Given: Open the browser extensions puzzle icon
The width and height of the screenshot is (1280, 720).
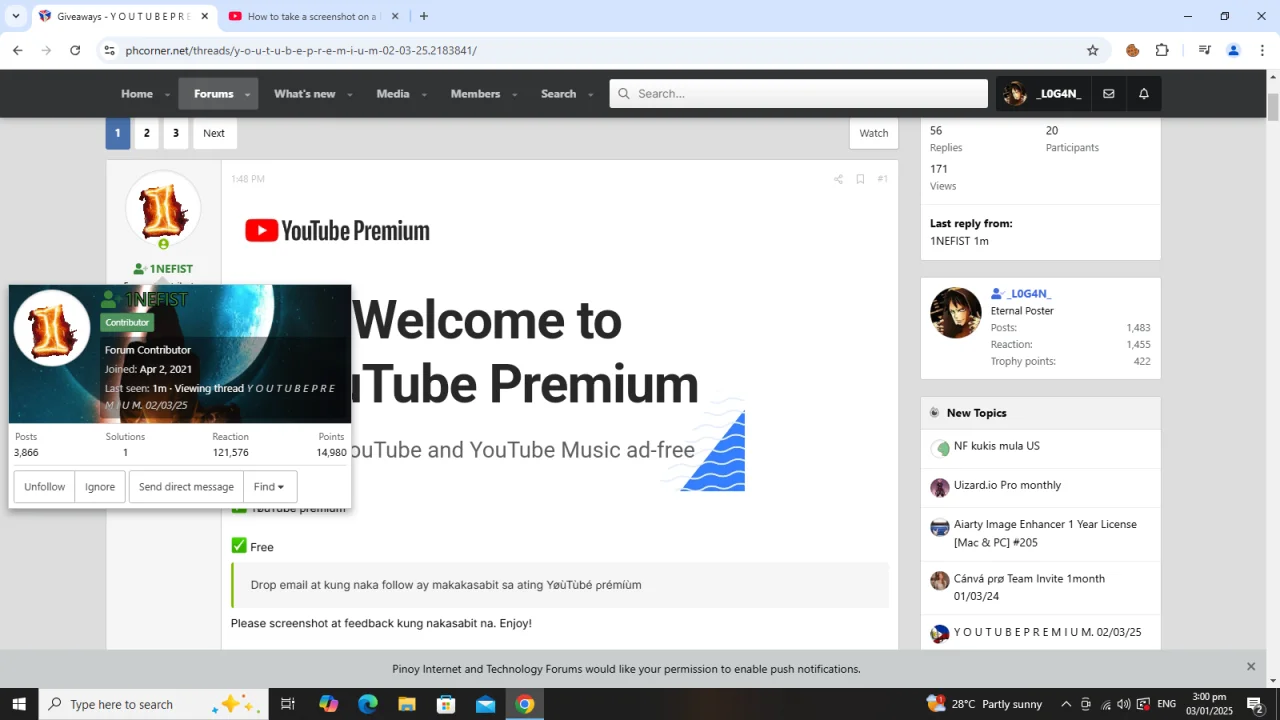Looking at the screenshot, I should (x=1162, y=50).
